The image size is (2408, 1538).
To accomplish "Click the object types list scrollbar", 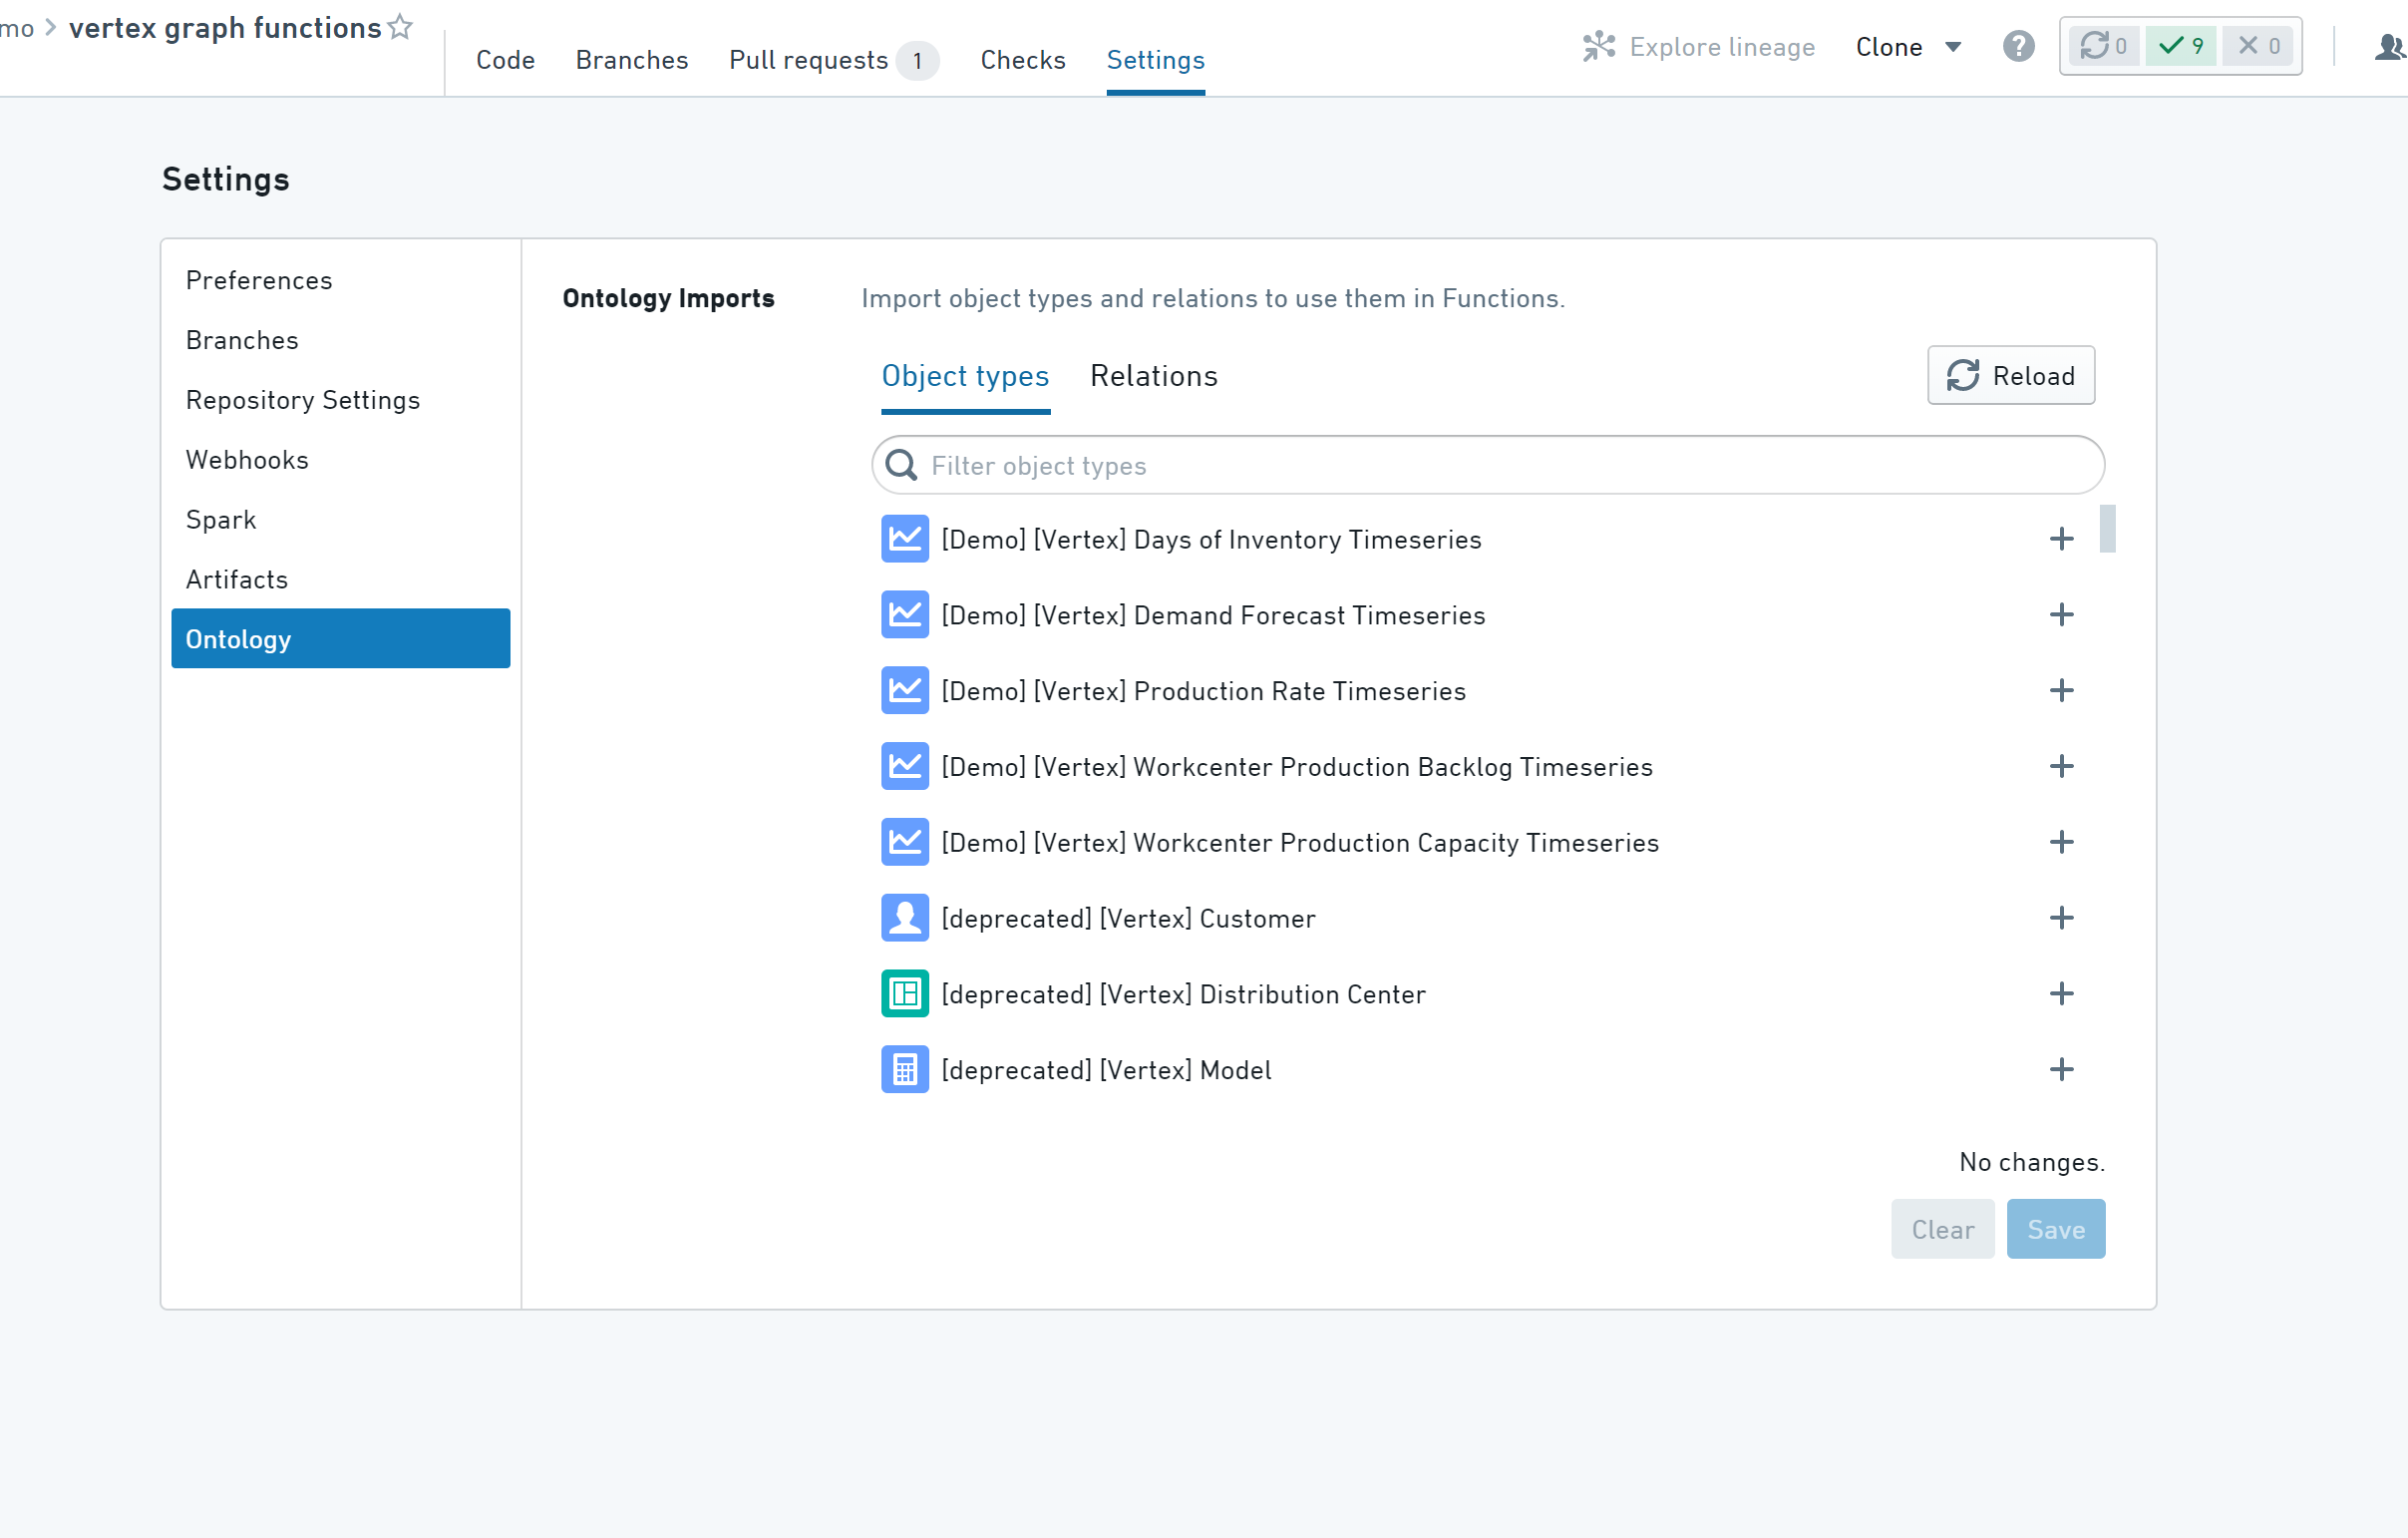I will (2108, 529).
